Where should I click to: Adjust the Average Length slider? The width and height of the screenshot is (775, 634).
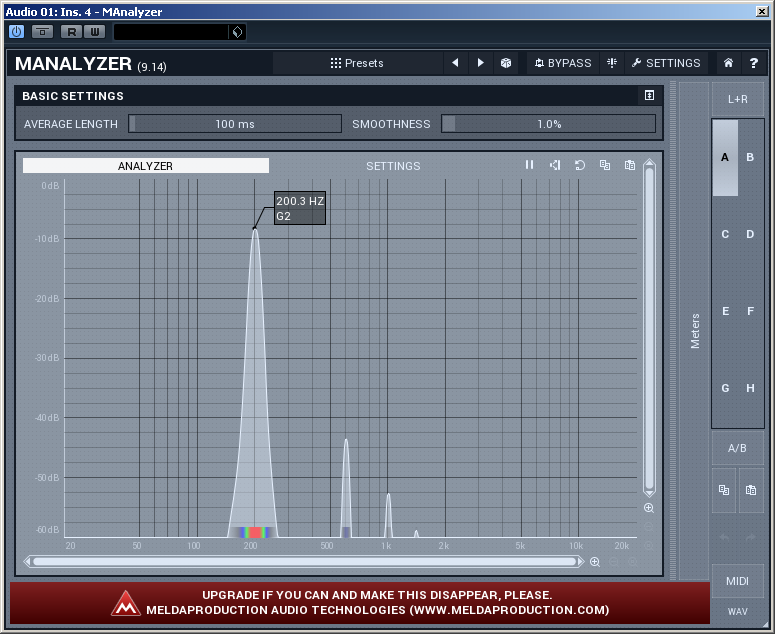(235, 124)
